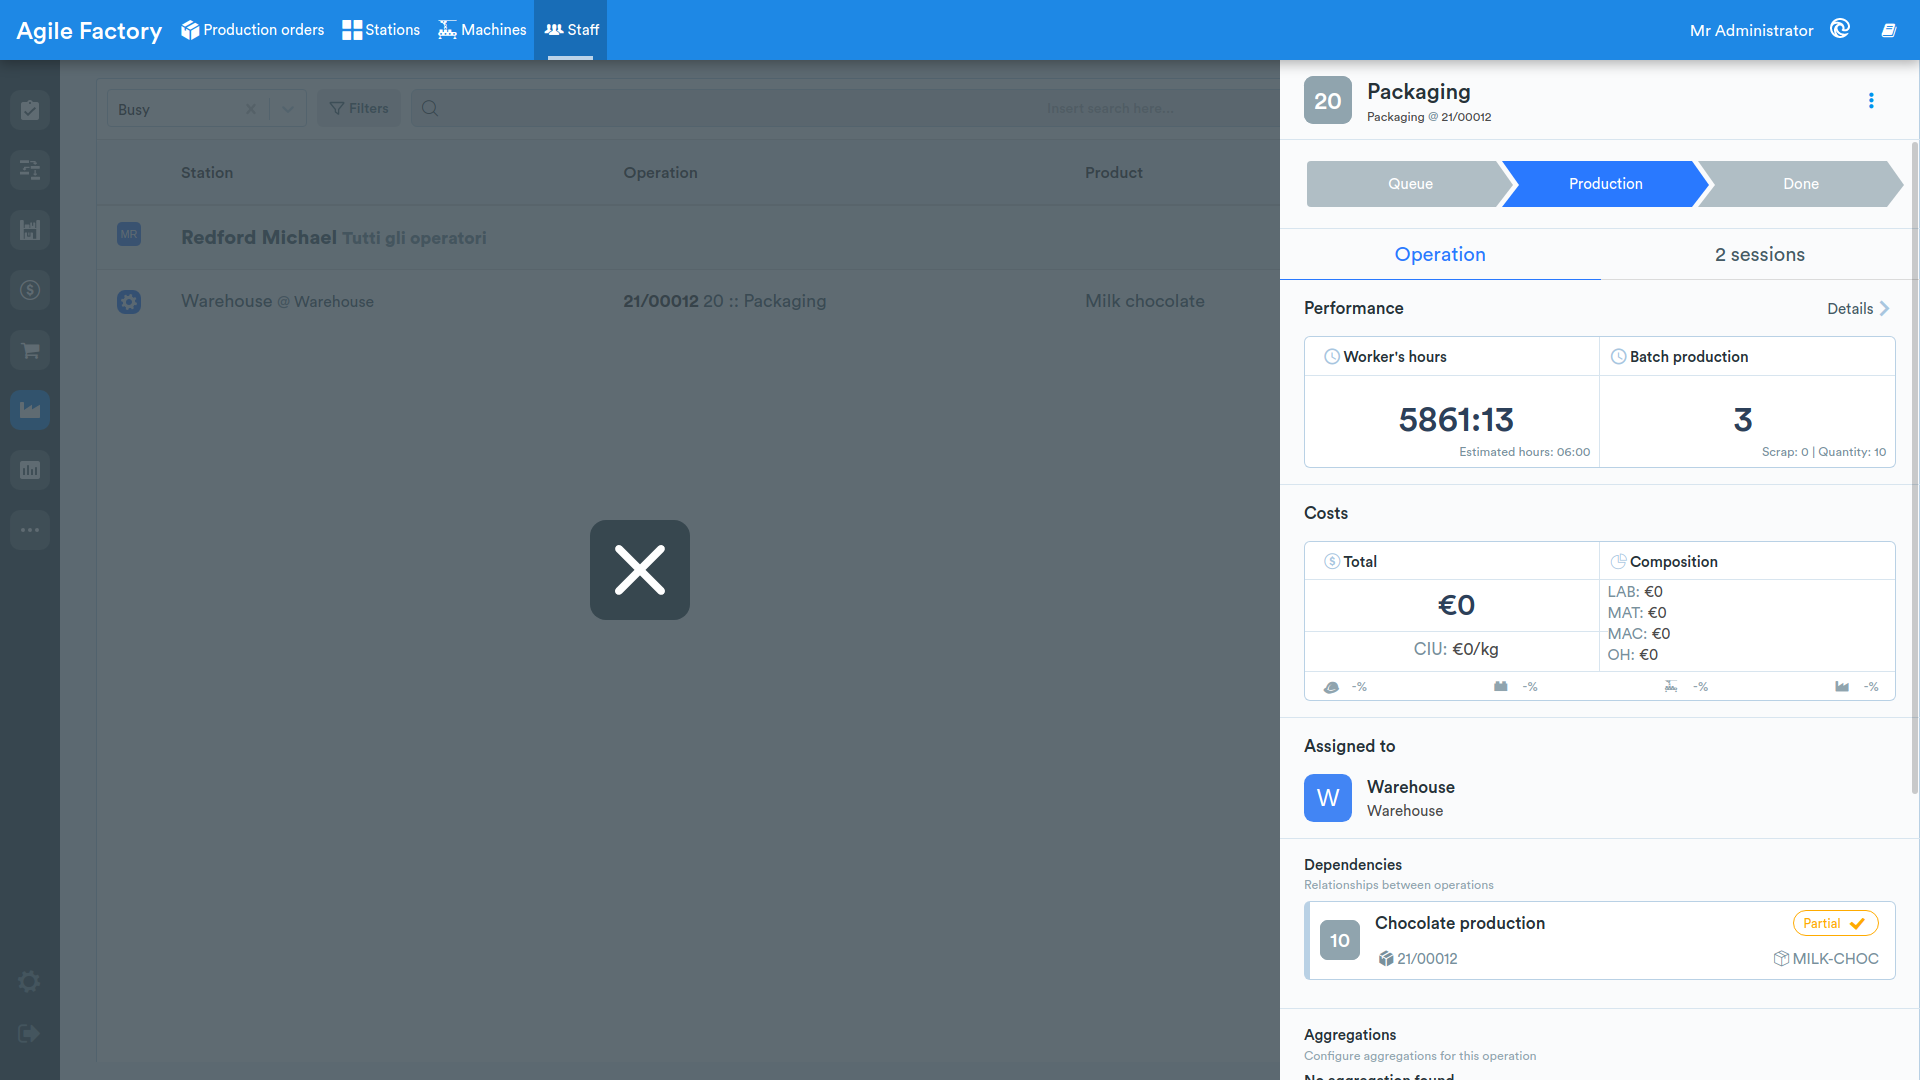
Task: Click the MR avatar for Redford Michael
Action: tap(129, 234)
